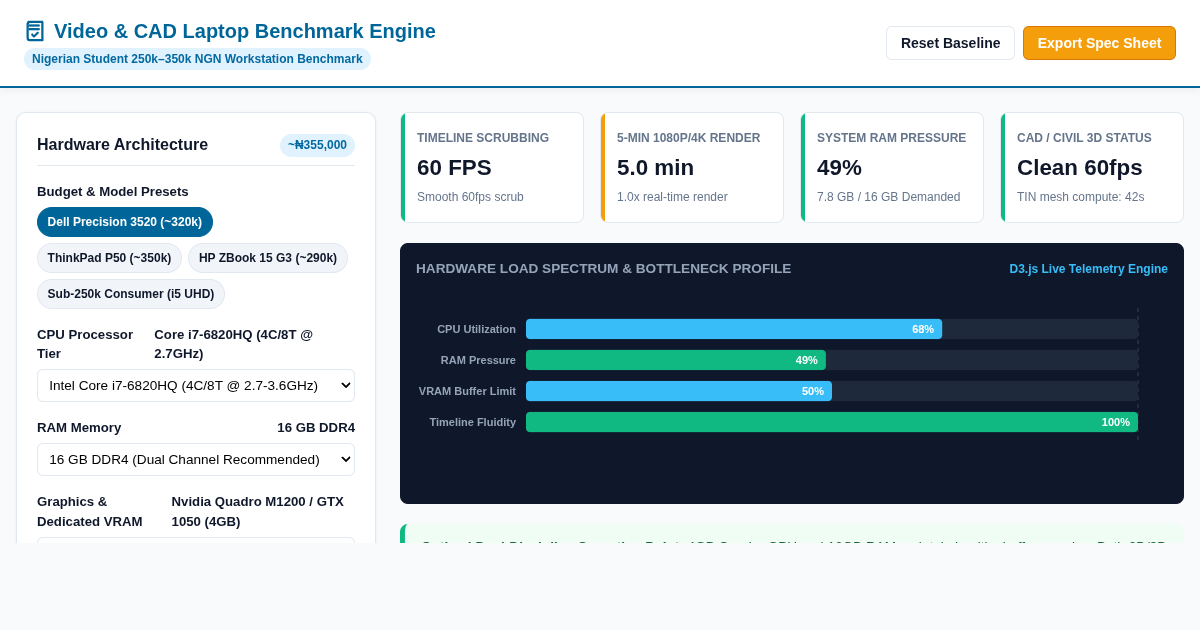Choose the HP ZBook 15 G3 preset

(268, 258)
